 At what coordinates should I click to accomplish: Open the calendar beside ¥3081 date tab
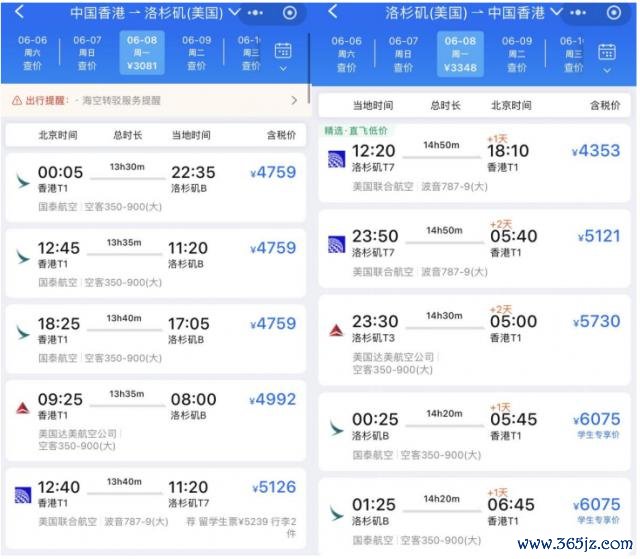click(x=283, y=56)
